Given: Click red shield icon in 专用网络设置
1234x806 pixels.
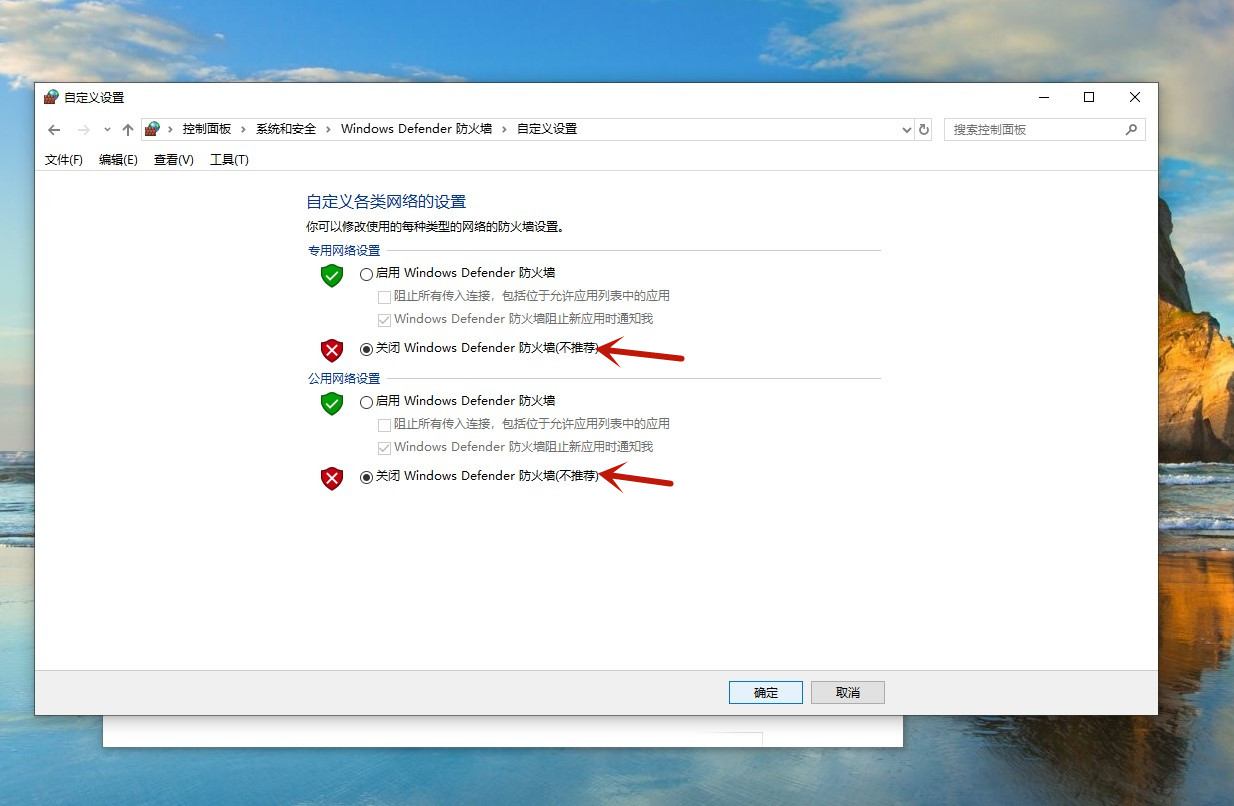Looking at the screenshot, I should coord(332,350).
